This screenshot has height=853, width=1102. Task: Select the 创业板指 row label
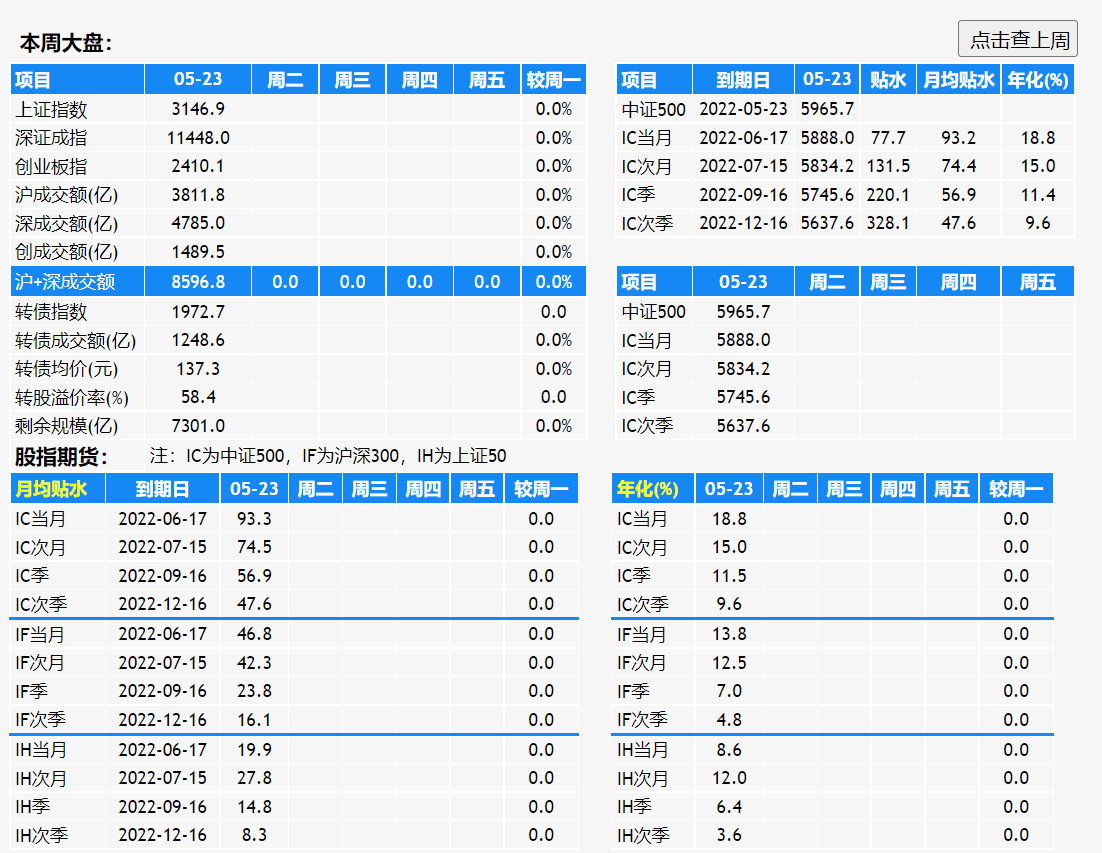click(52, 166)
